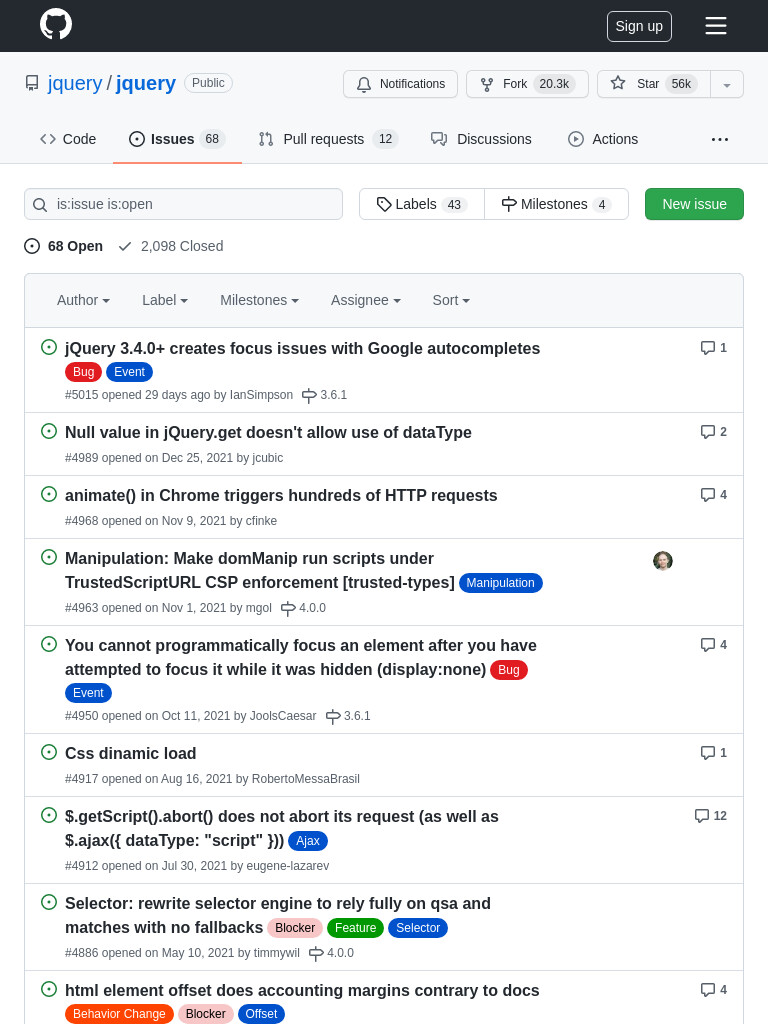Image resolution: width=768 pixels, height=1024 pixels.
Task: Expand the Author filter dropdown
Action: coord(84,300)
